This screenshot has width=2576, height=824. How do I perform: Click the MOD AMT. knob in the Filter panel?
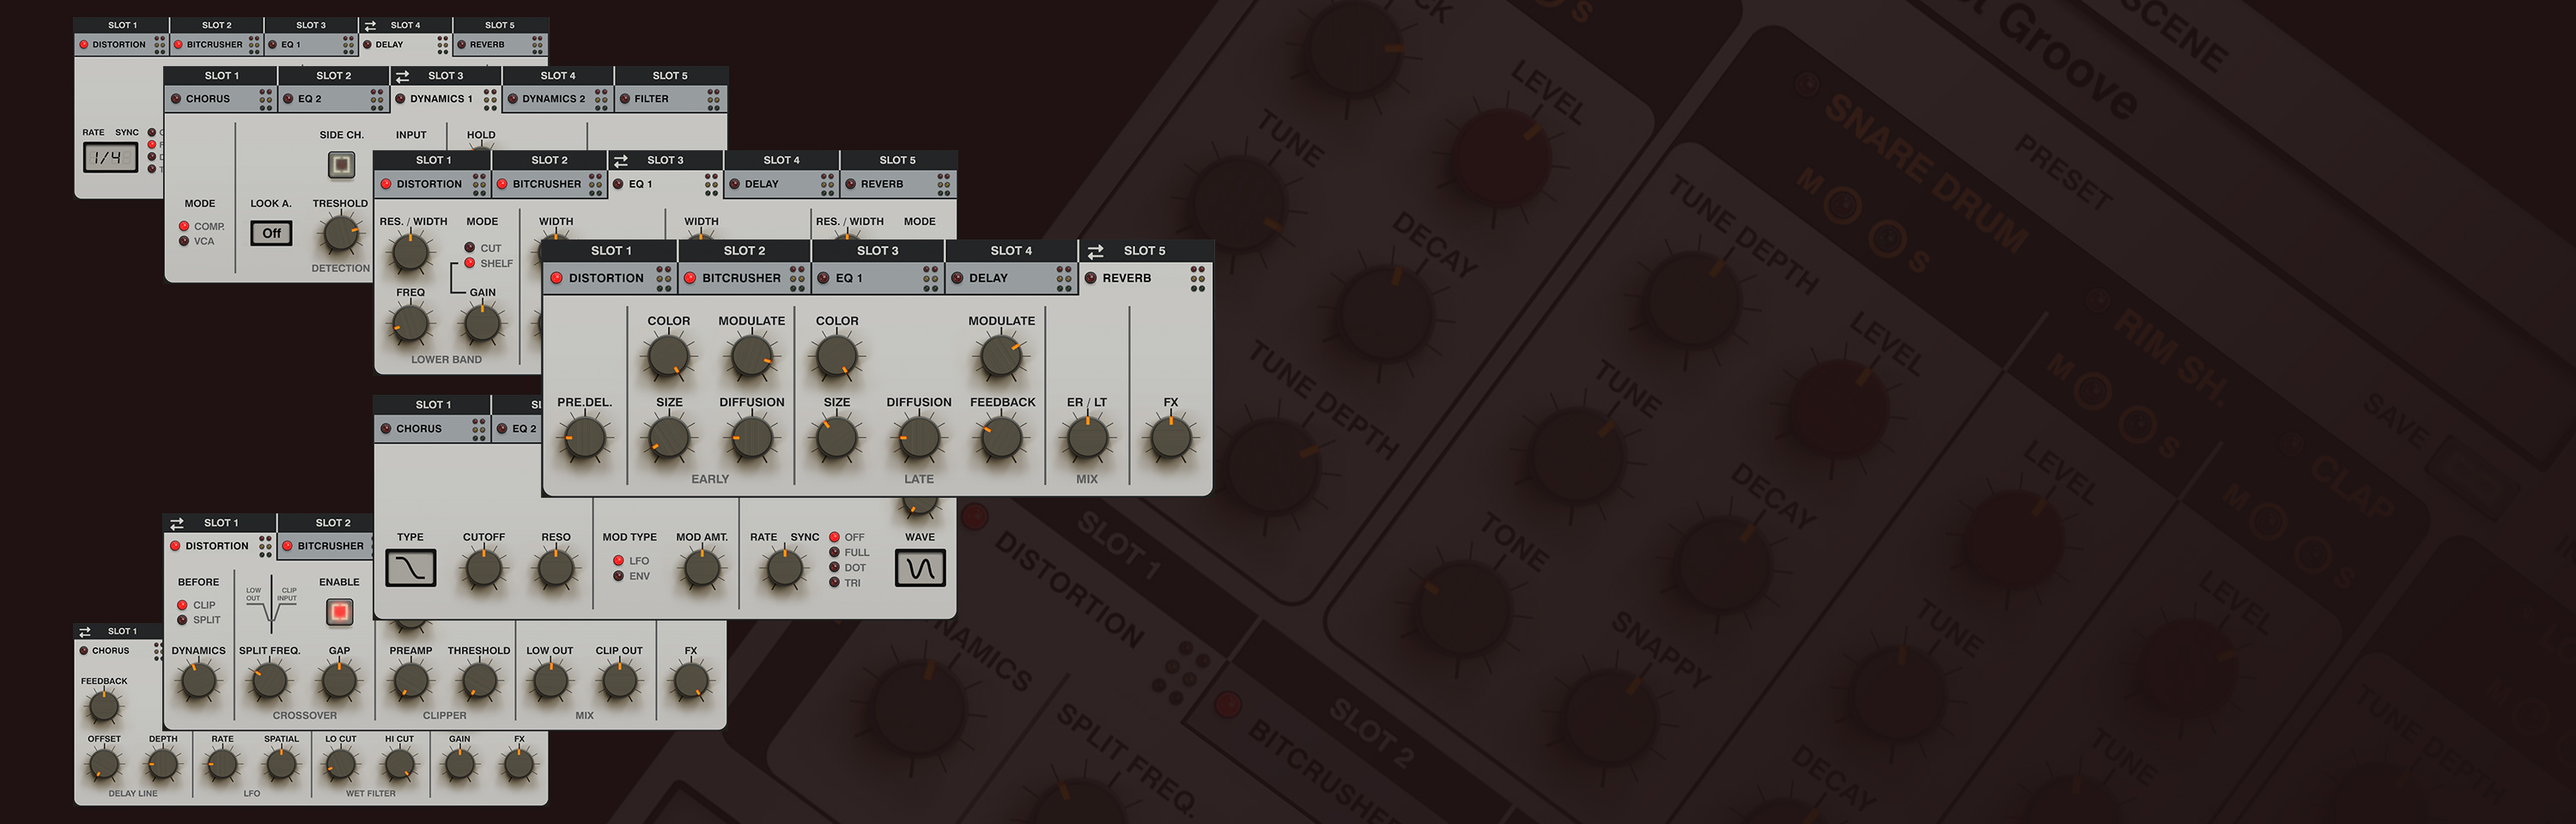pos(702,568)
